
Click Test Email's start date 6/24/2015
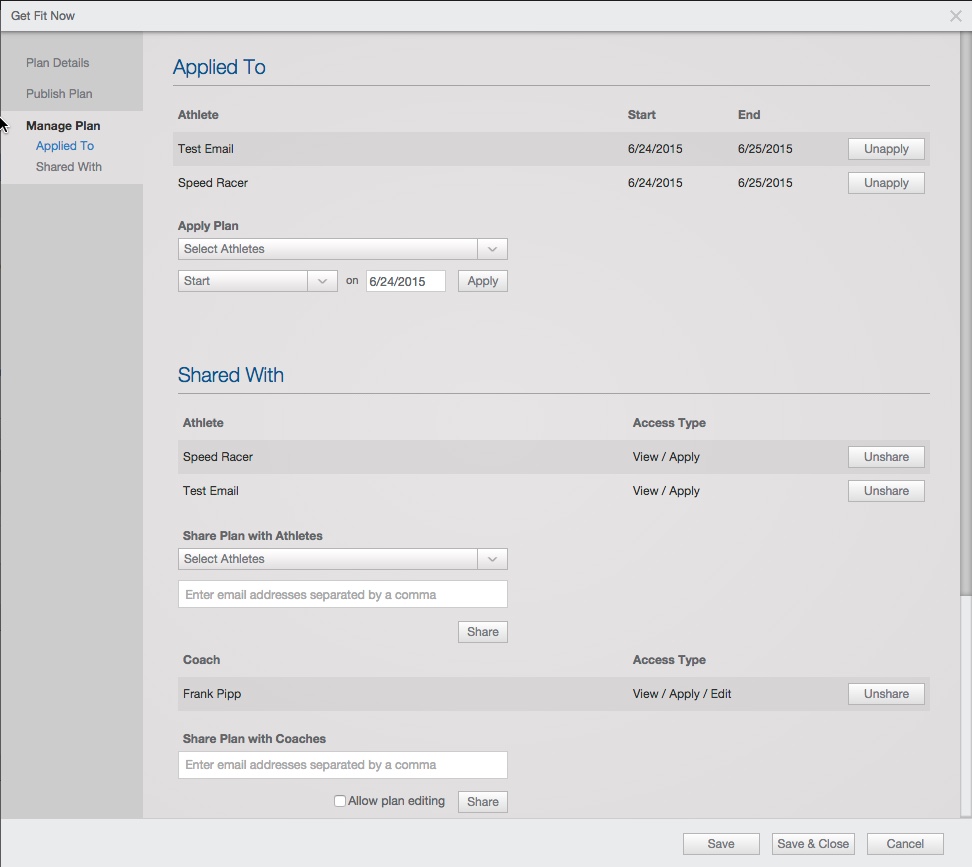tap(655, 149)
